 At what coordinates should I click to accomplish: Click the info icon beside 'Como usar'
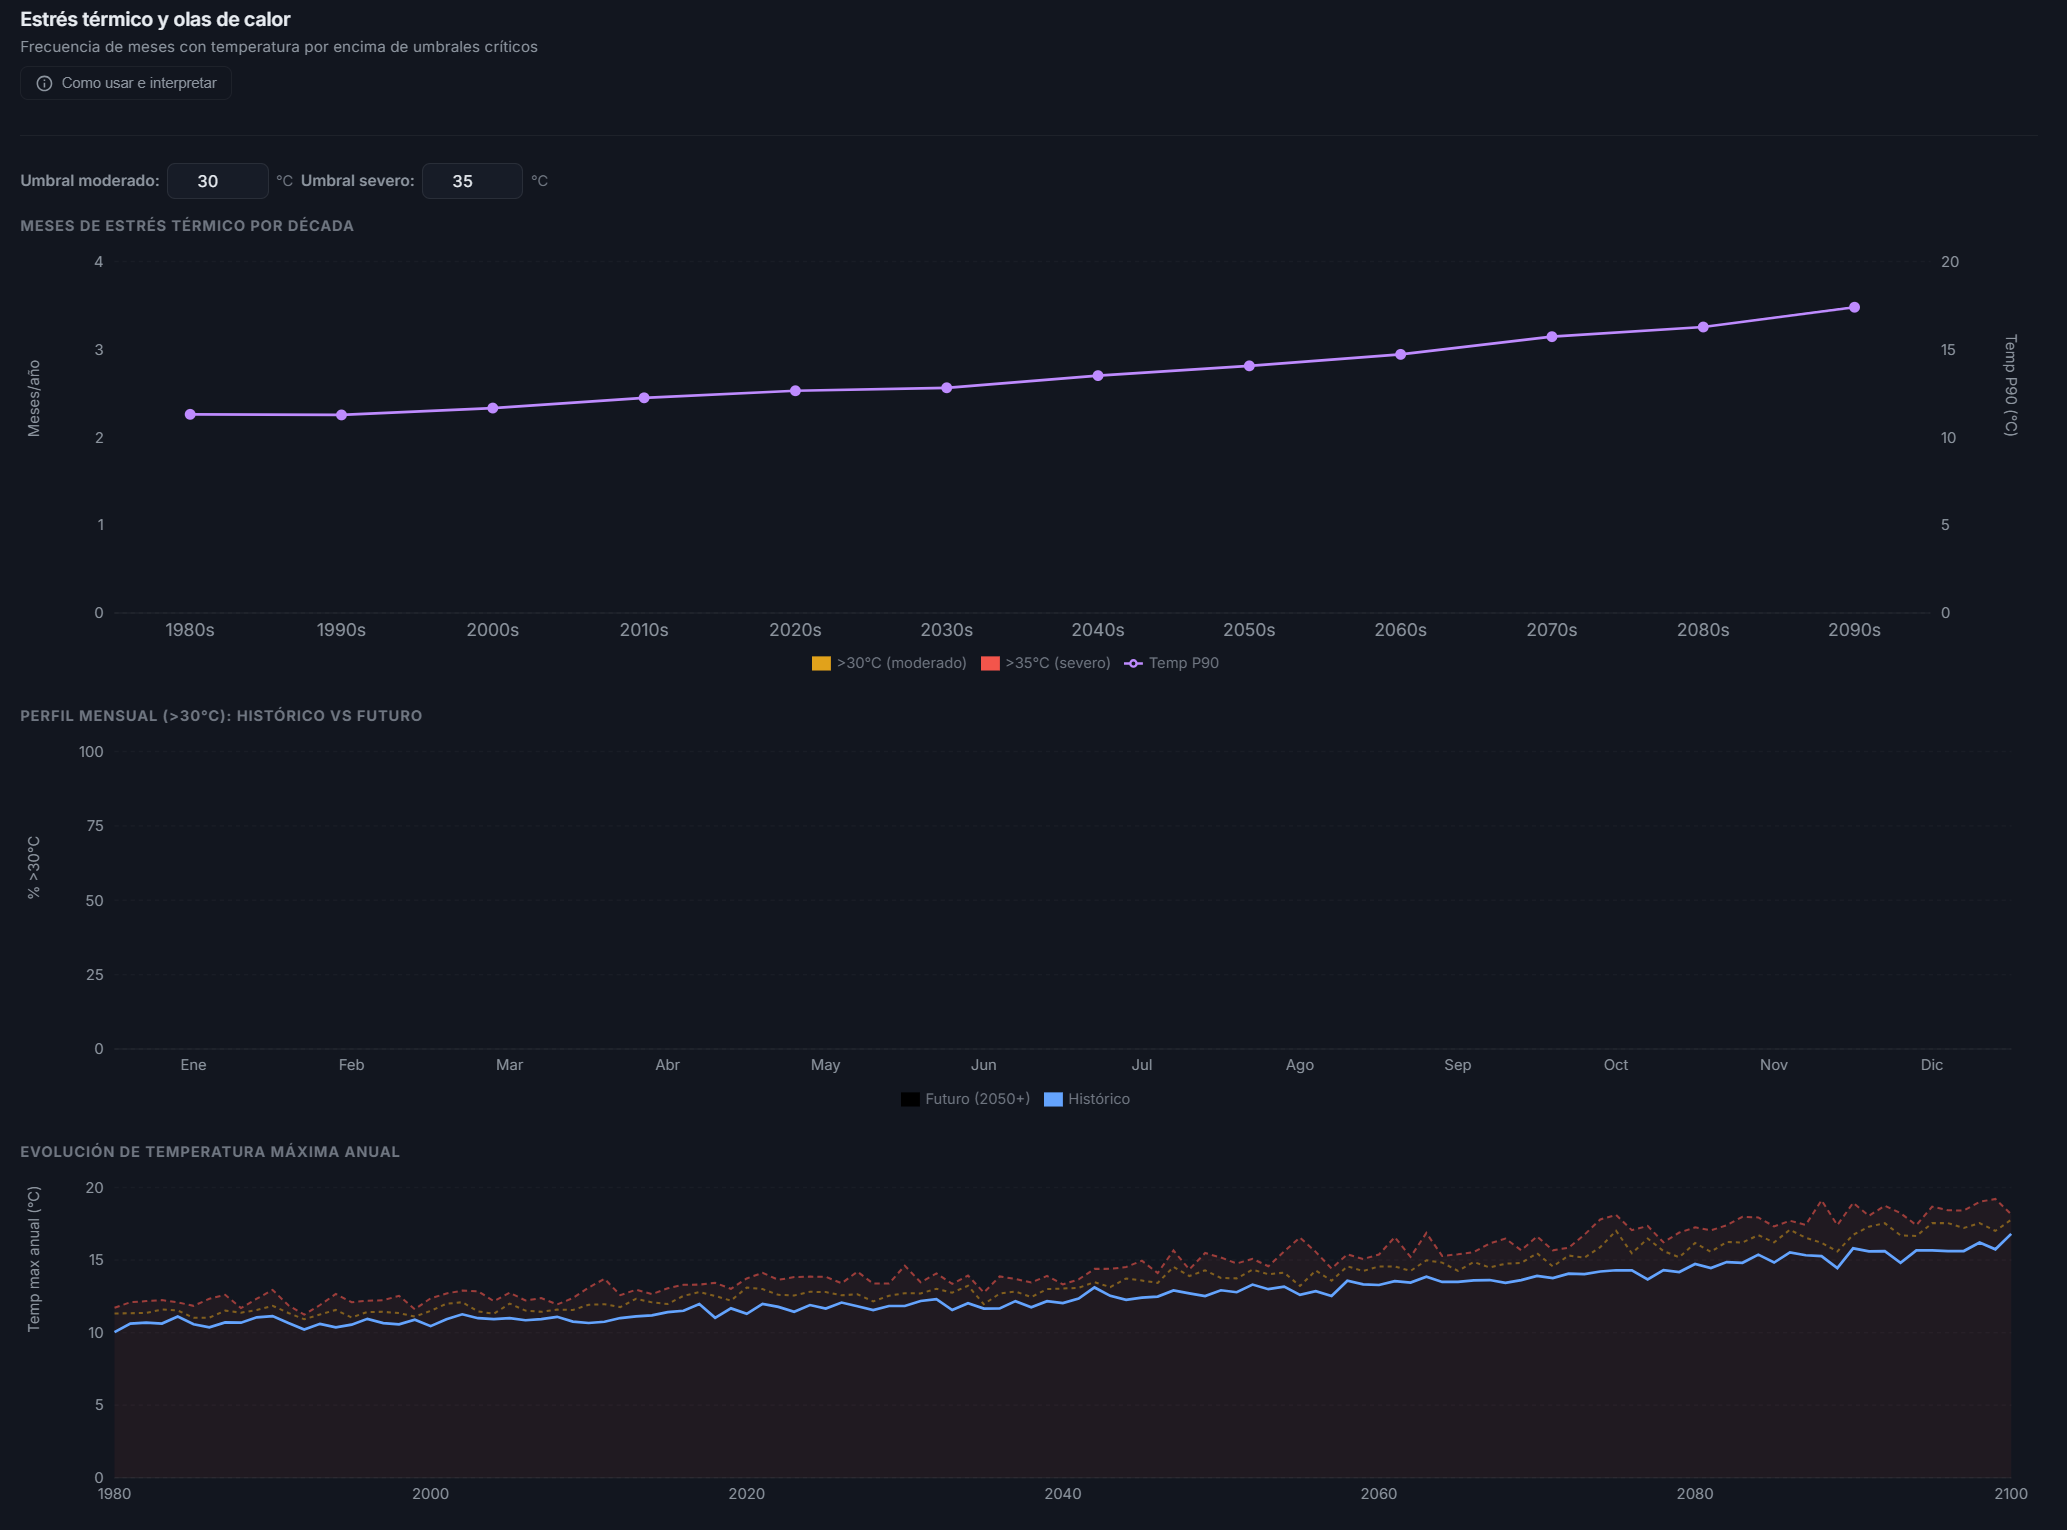click(x=44, y=84)
